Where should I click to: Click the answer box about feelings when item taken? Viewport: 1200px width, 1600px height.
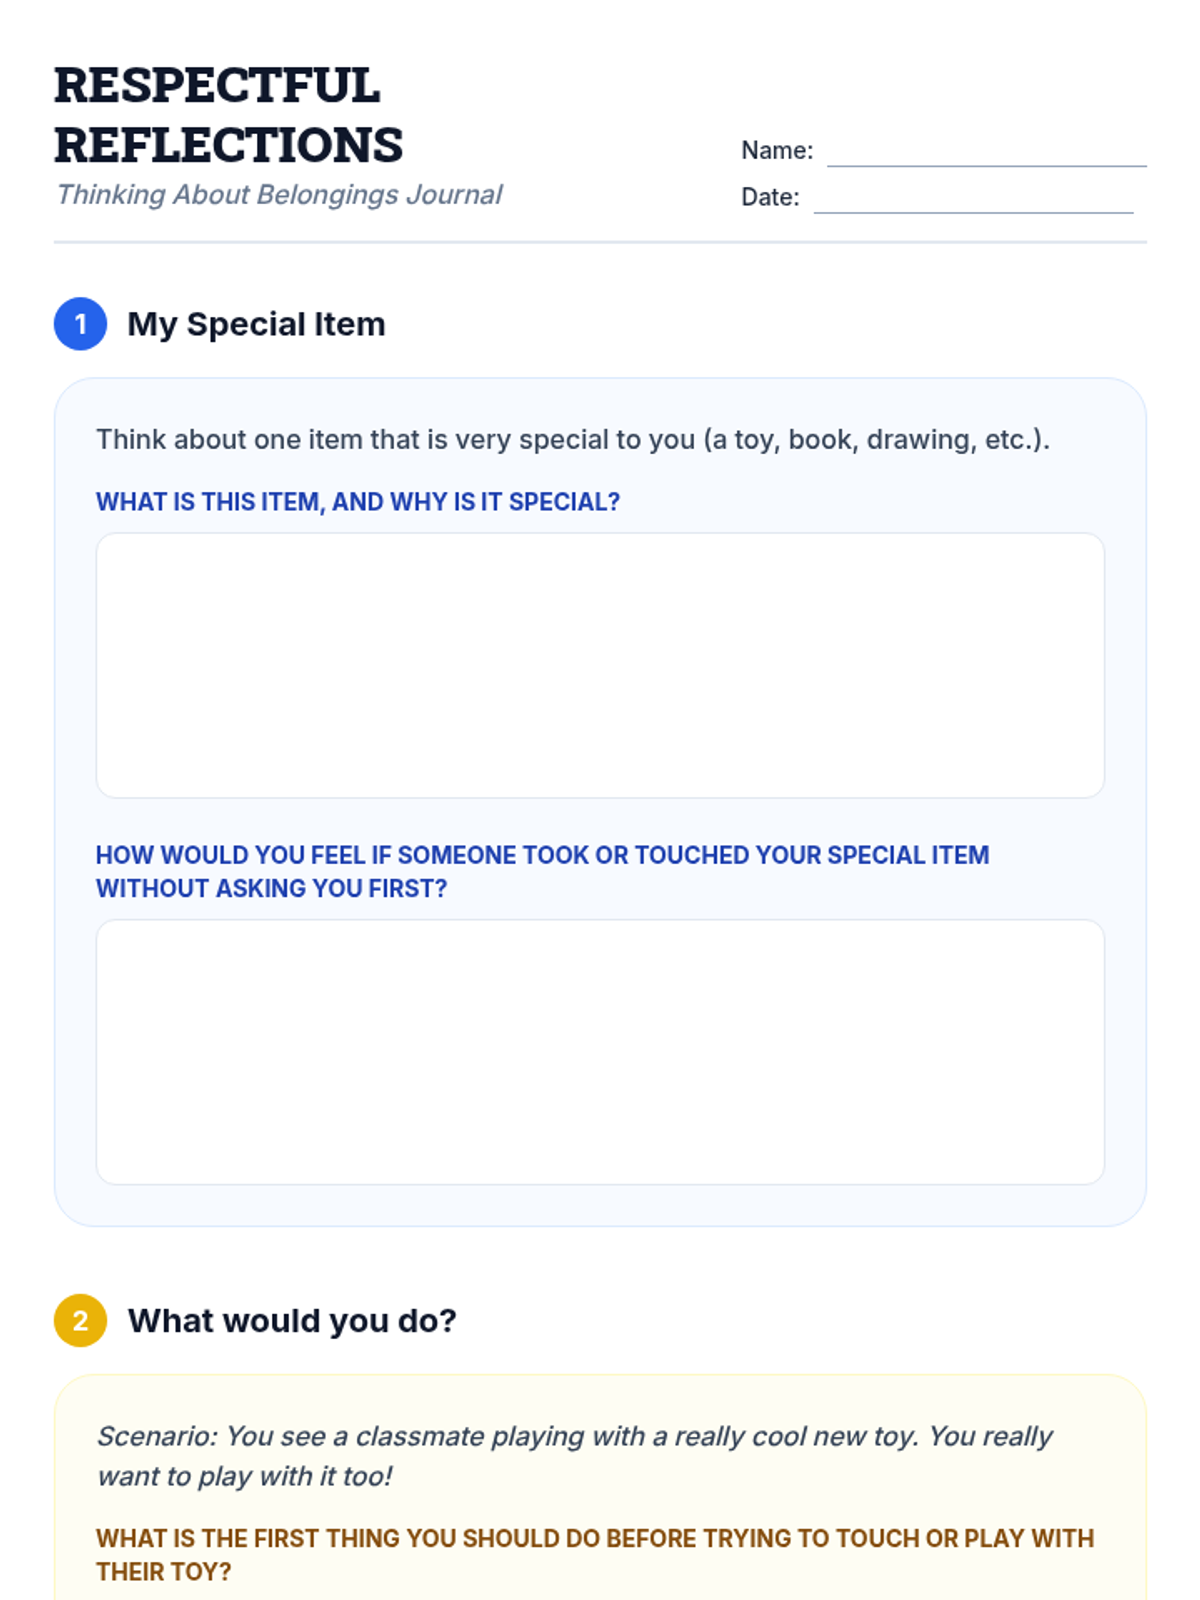pyautogui.click(x=600, y=1052)
